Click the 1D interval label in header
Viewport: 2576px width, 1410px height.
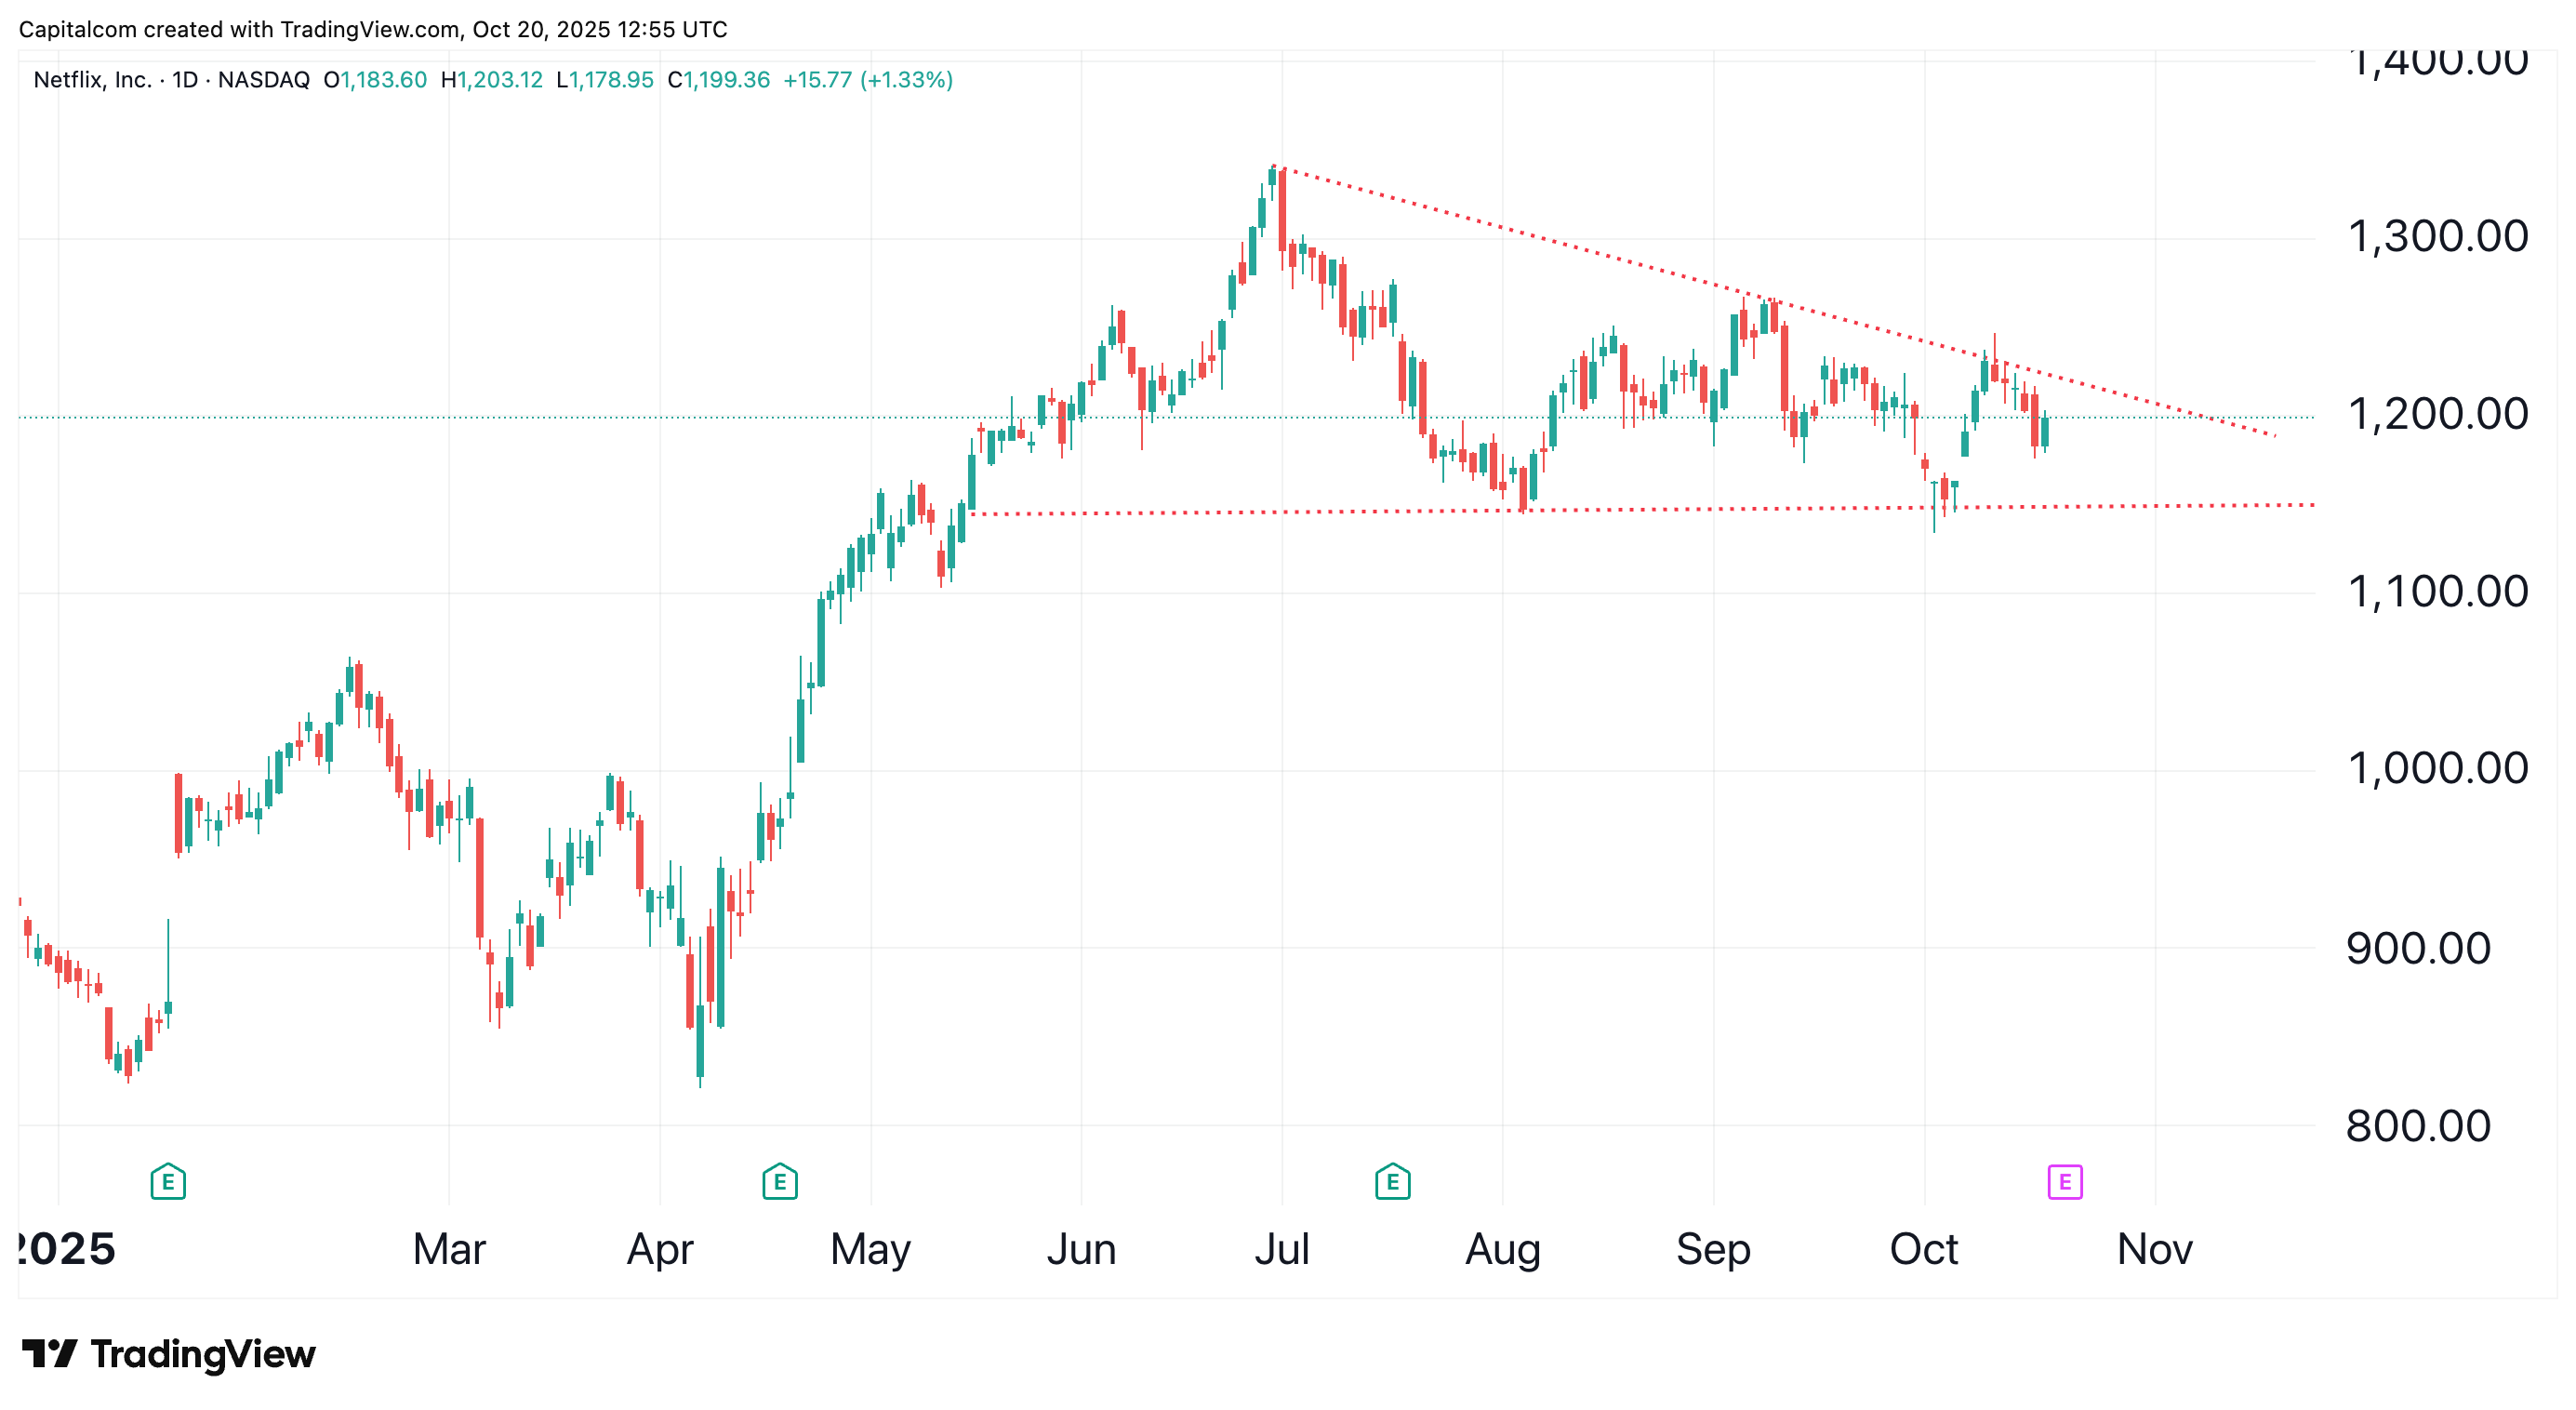185,80
